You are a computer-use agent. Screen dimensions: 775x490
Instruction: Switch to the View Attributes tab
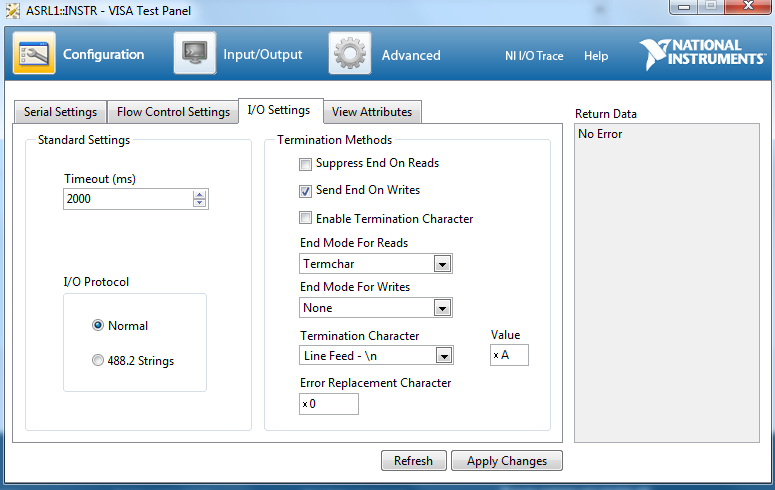[372, 112]
